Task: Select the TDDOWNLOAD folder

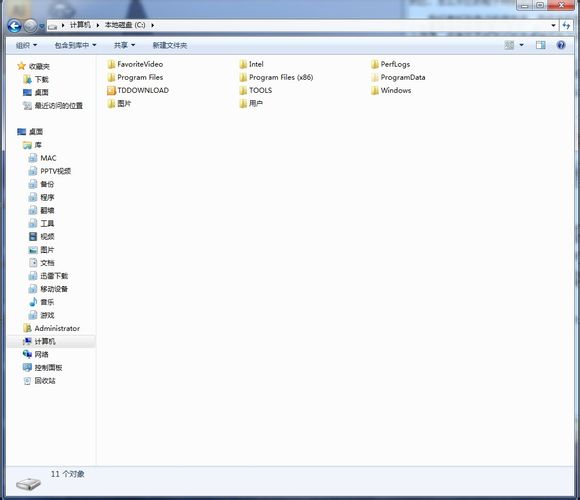Action: (138, 90)
